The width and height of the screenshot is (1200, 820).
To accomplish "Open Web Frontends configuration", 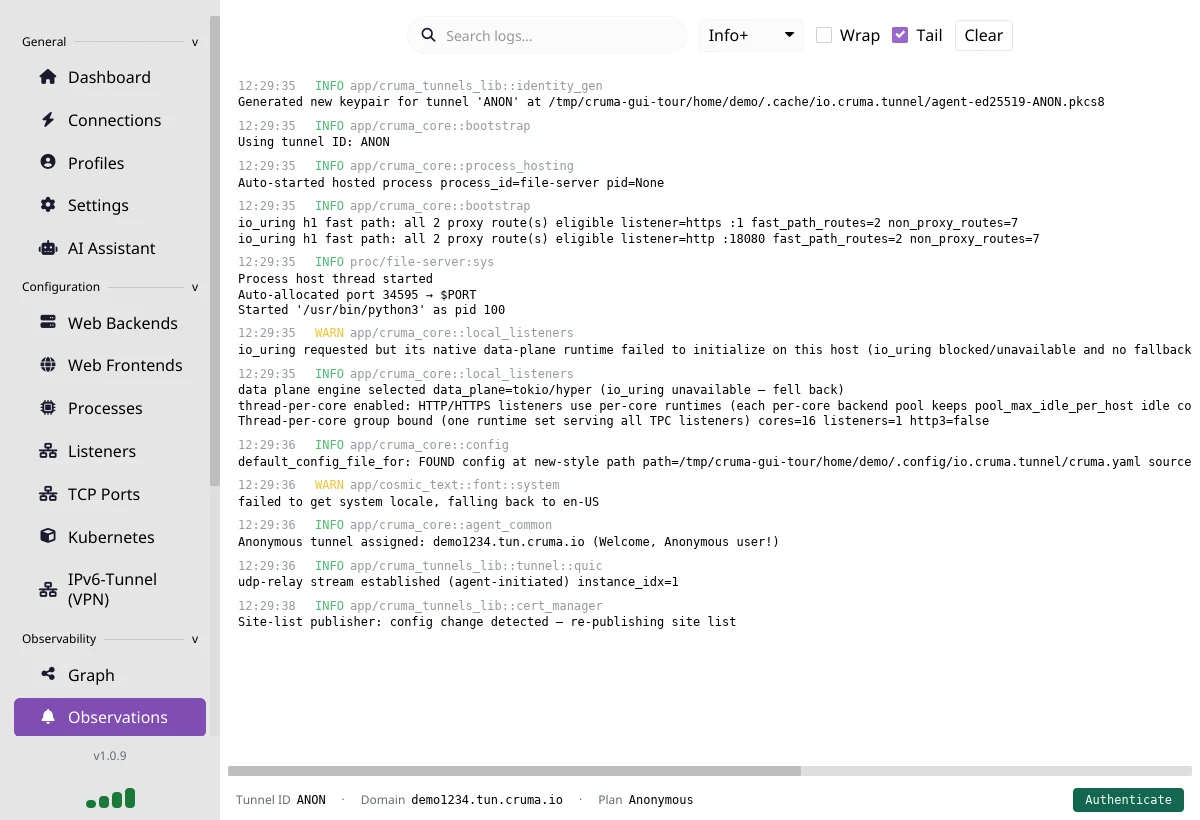I will 110,365.
